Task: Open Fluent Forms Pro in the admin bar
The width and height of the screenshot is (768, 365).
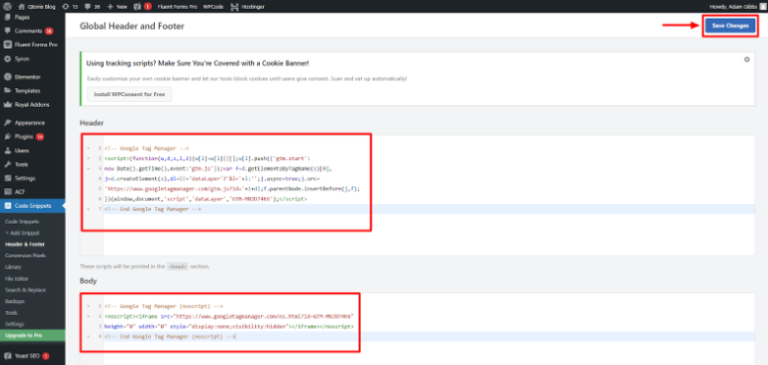Action: pos(177,7)
